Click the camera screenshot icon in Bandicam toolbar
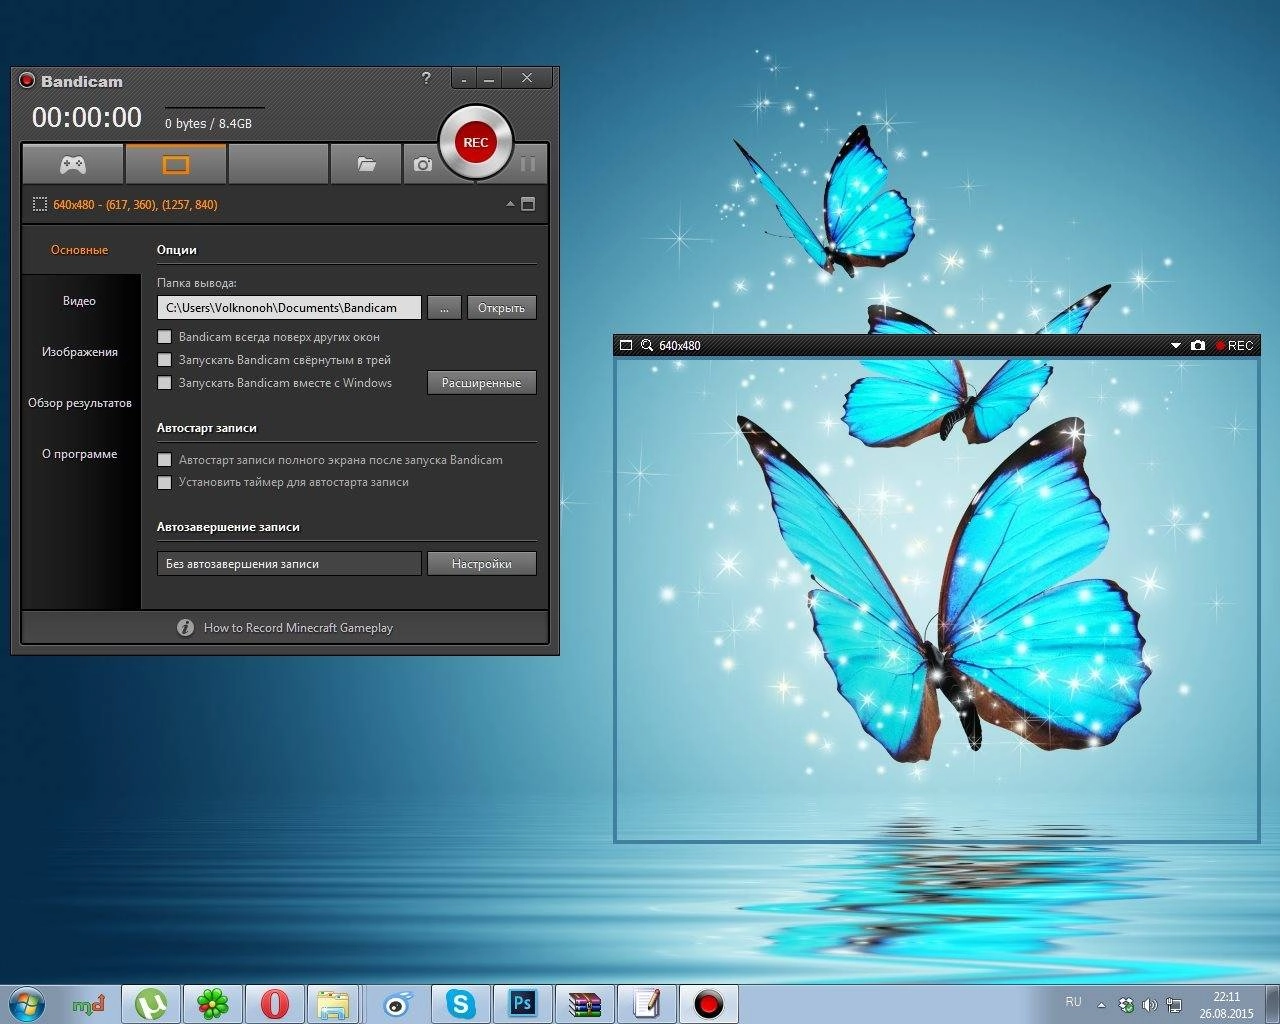The height and width of the screenshot is (1024, 1280). pyautogui.click(x=423, y=164)
